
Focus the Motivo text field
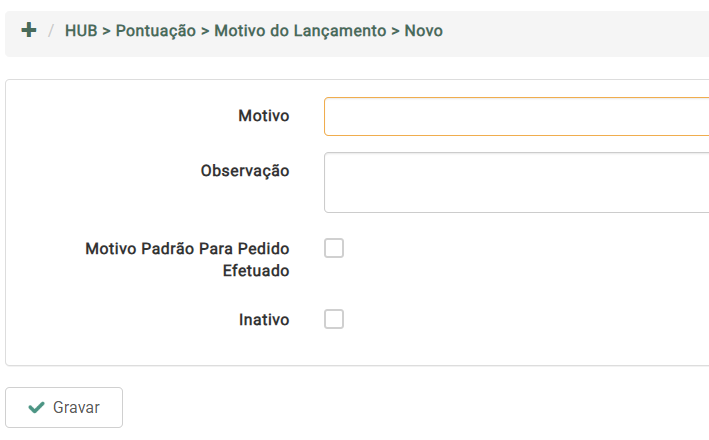click(515, 116)
